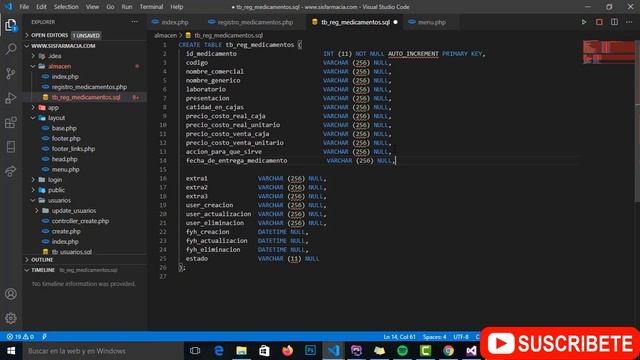This screenshot has height=360, width=640.
Task: Open footer_links.php file
Action: (73, 149)
